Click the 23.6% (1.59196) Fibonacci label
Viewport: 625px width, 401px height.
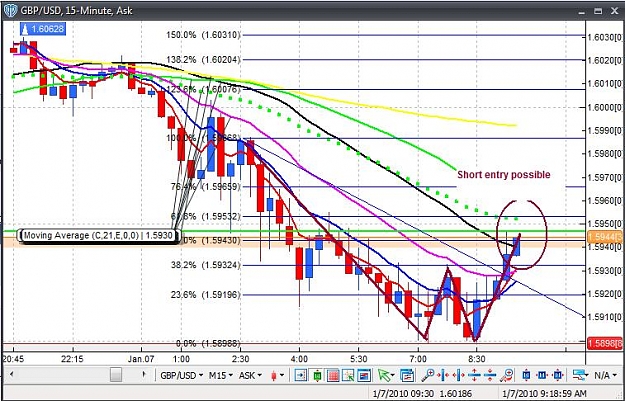206,295
